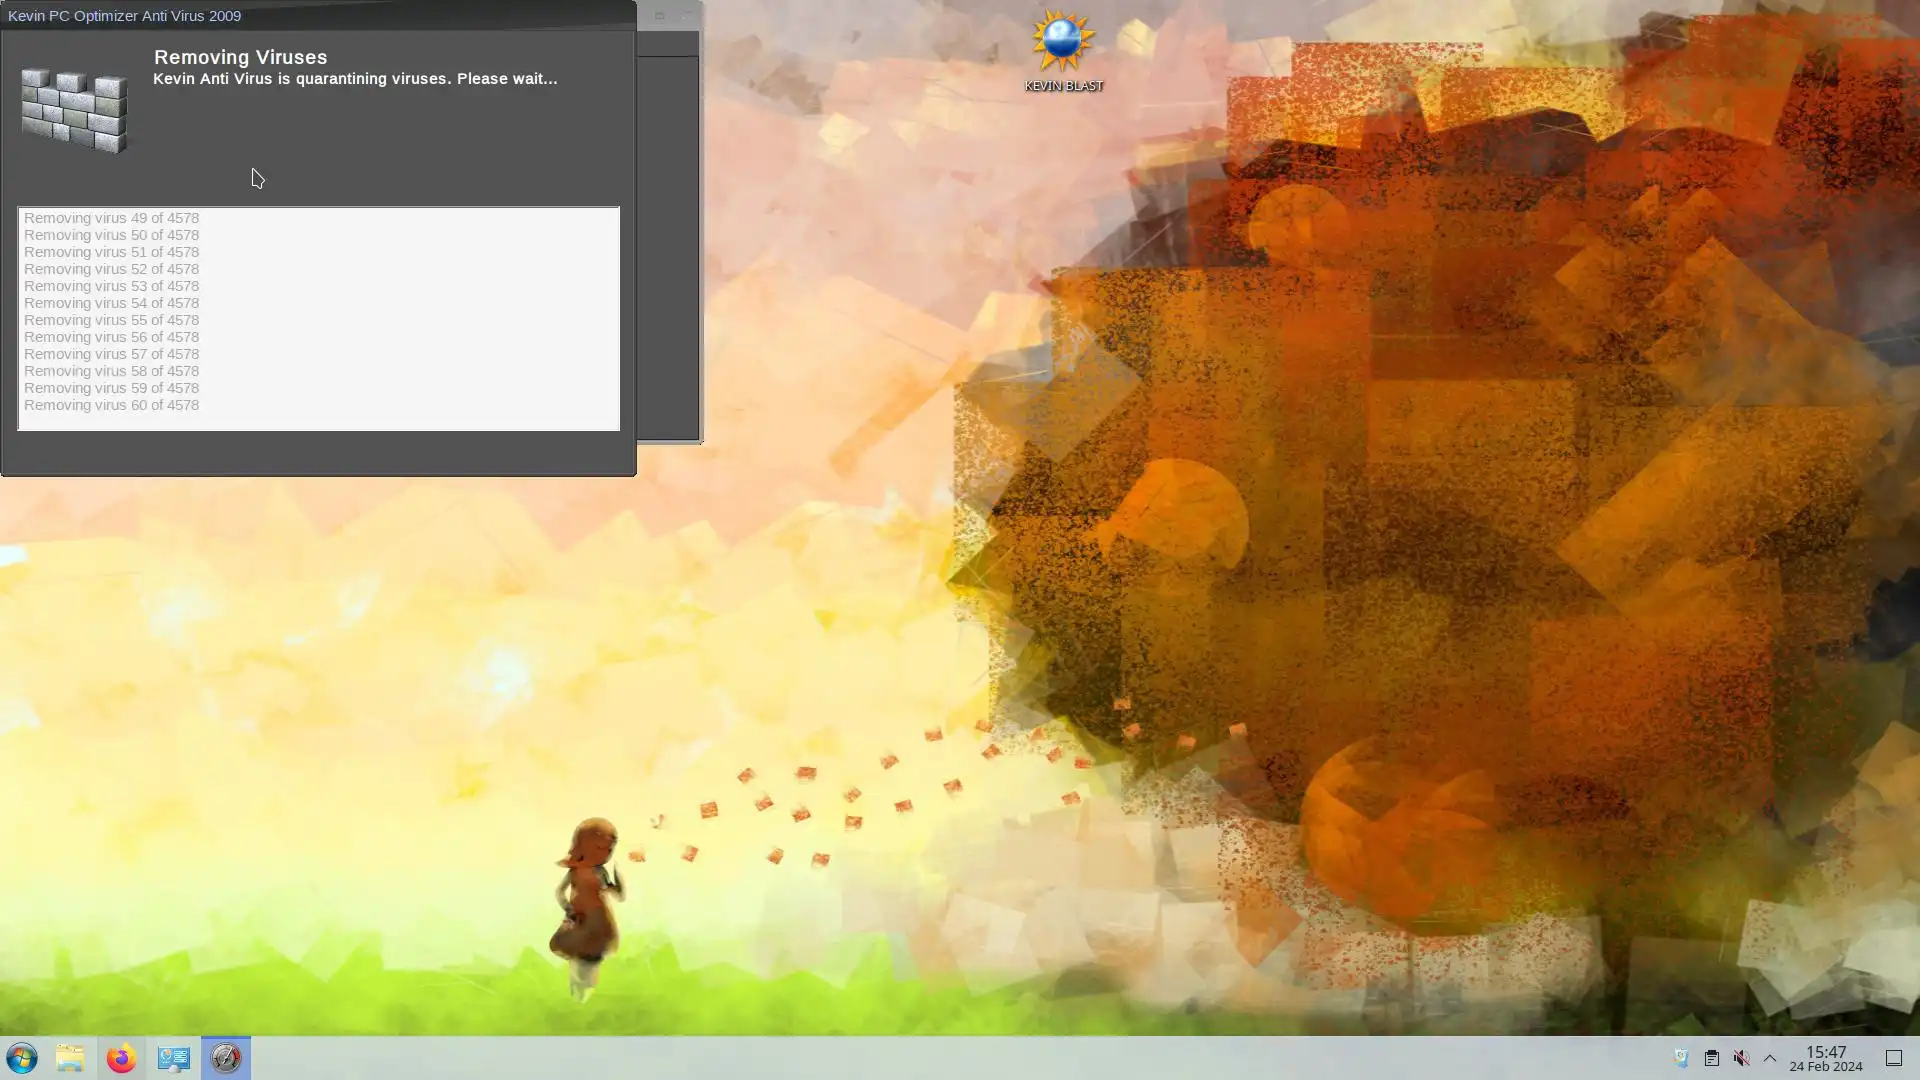
Task: Close the faded background window
Action: click(686, 16)
